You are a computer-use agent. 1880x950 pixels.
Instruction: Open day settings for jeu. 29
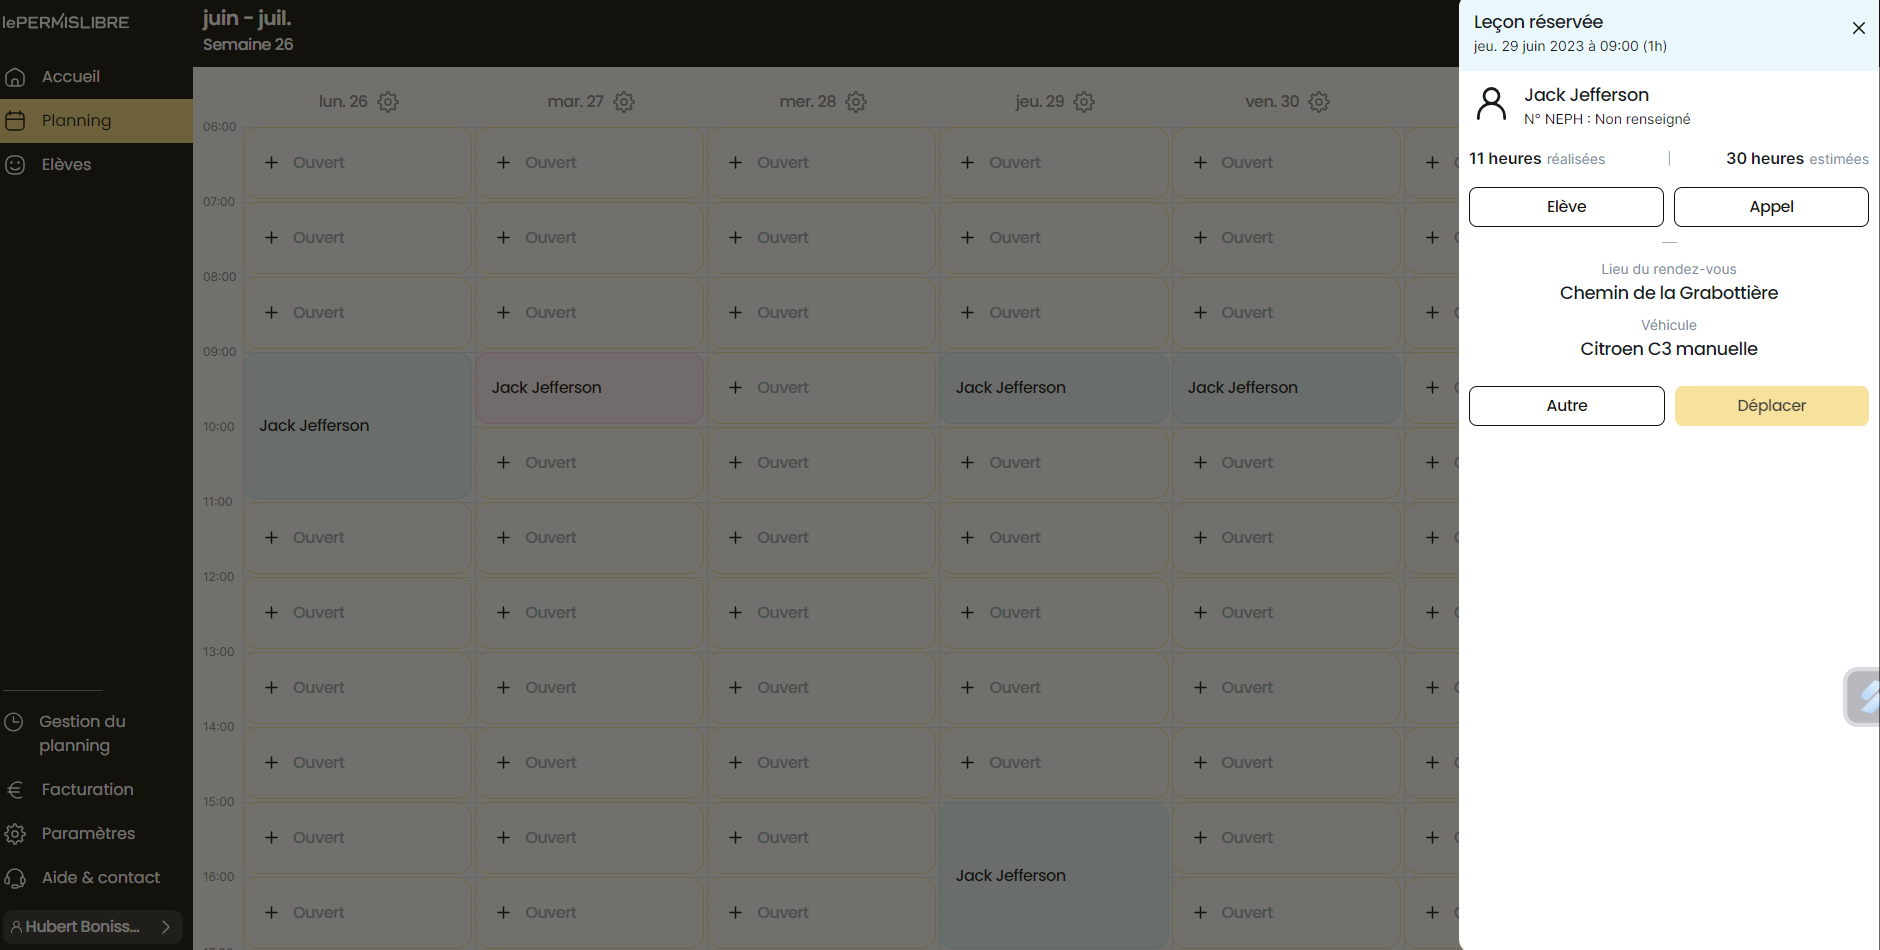[x=1084, y=102]
